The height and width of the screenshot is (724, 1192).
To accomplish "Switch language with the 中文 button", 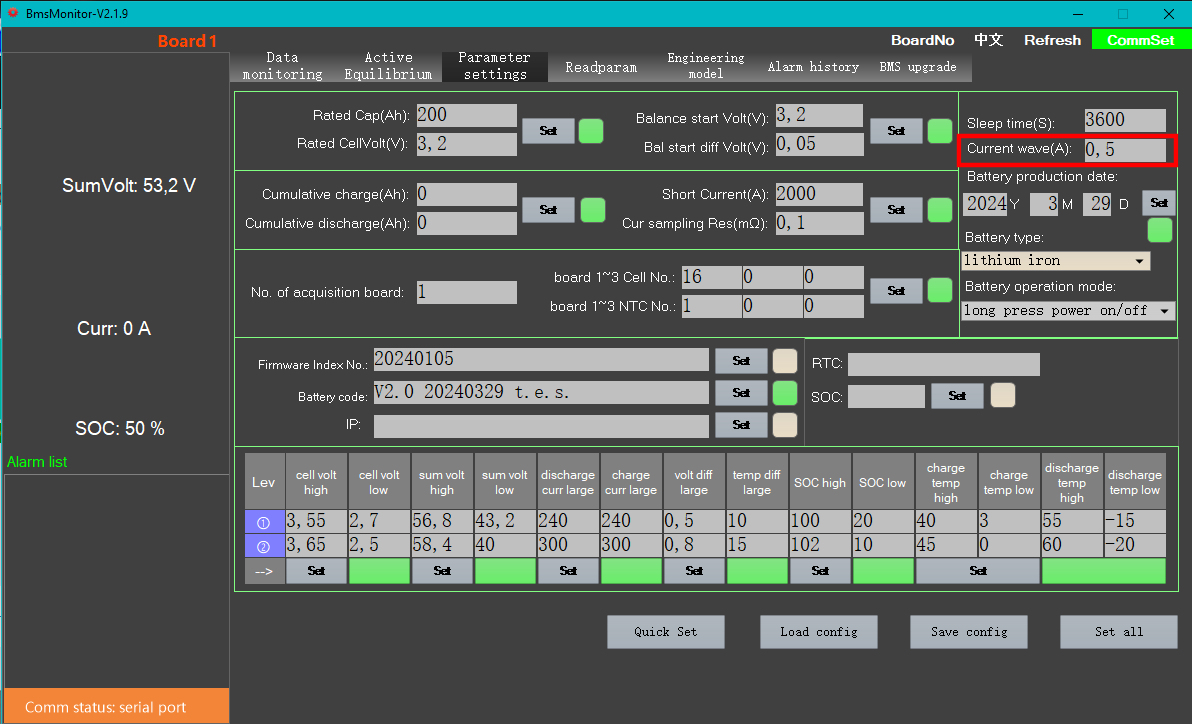I will tap(988, 40).
